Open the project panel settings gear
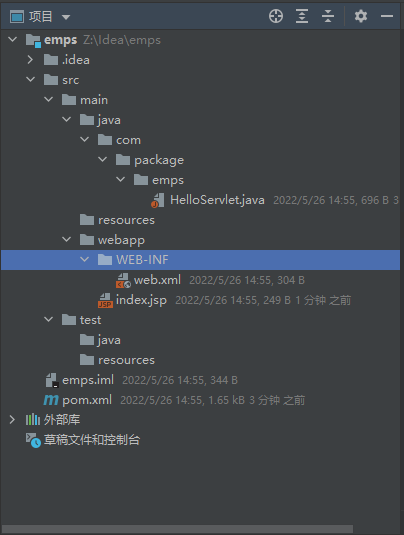This screenshot has height=535, width=404. pos(361,16)
